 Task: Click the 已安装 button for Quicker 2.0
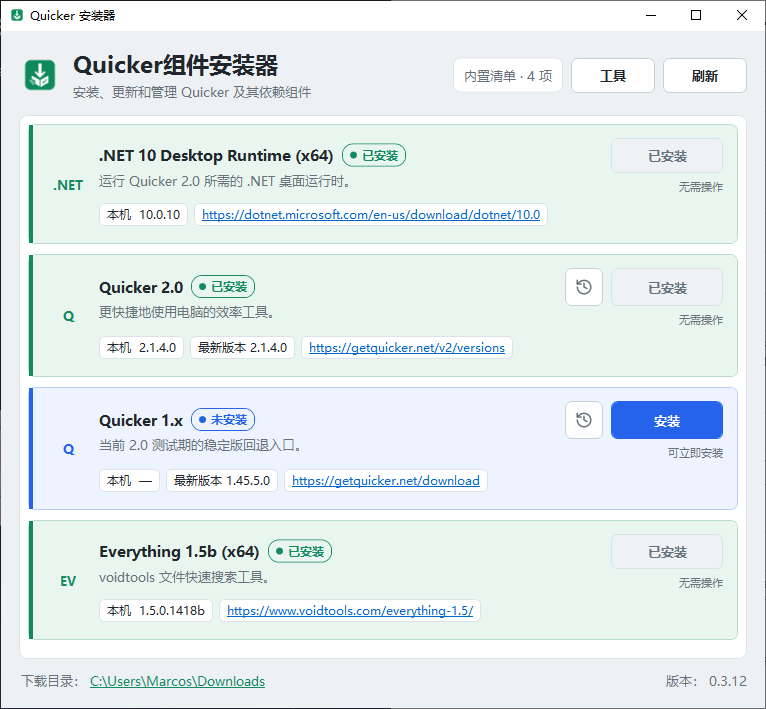click(x=667, y=287)
